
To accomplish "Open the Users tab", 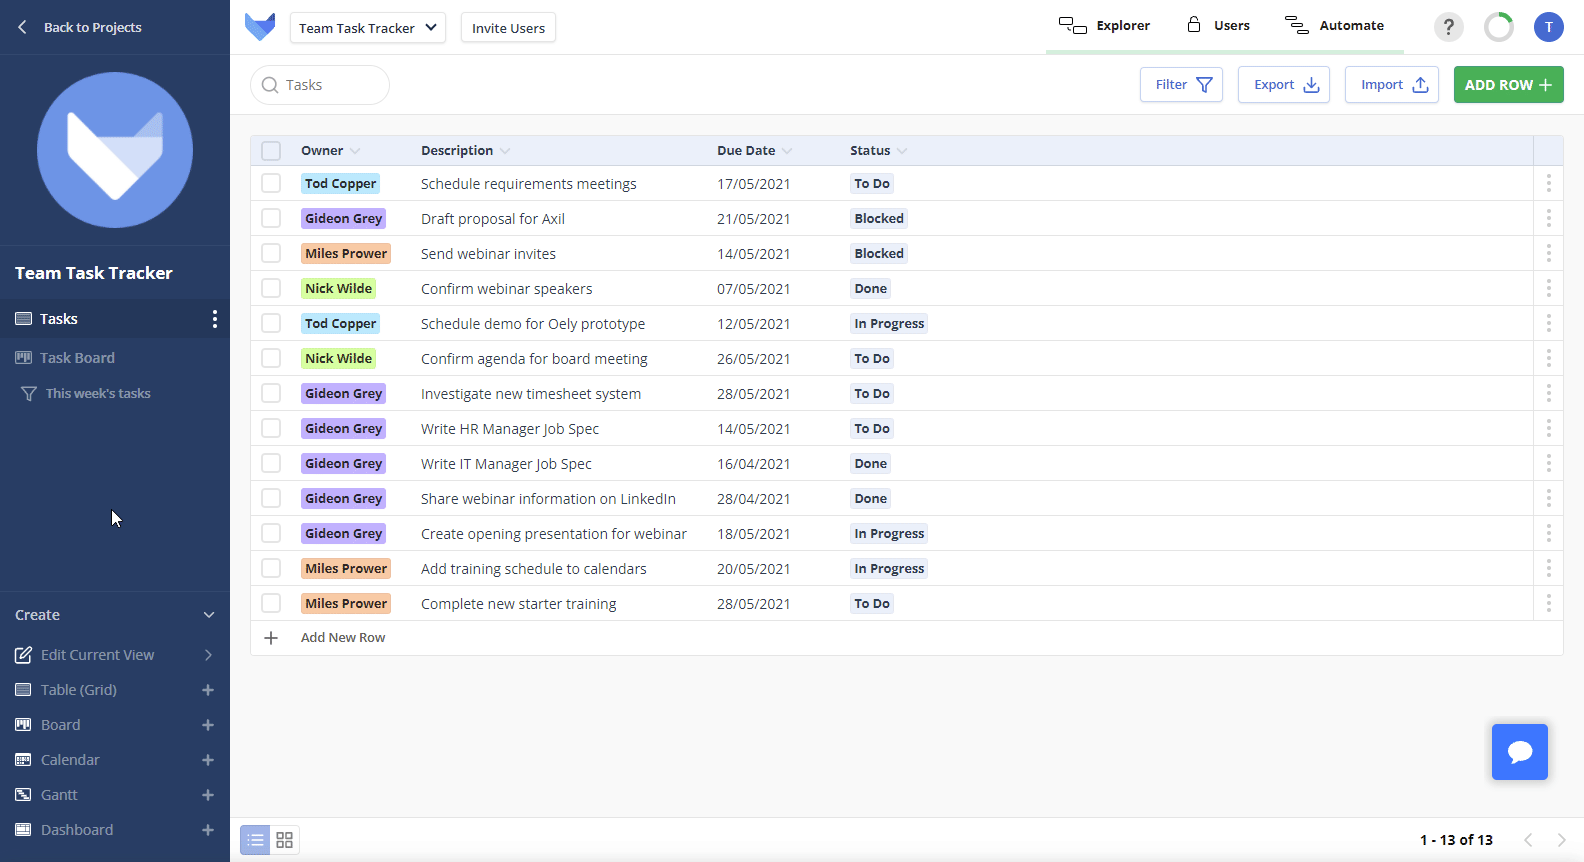I will click(x=1218, y=26).
